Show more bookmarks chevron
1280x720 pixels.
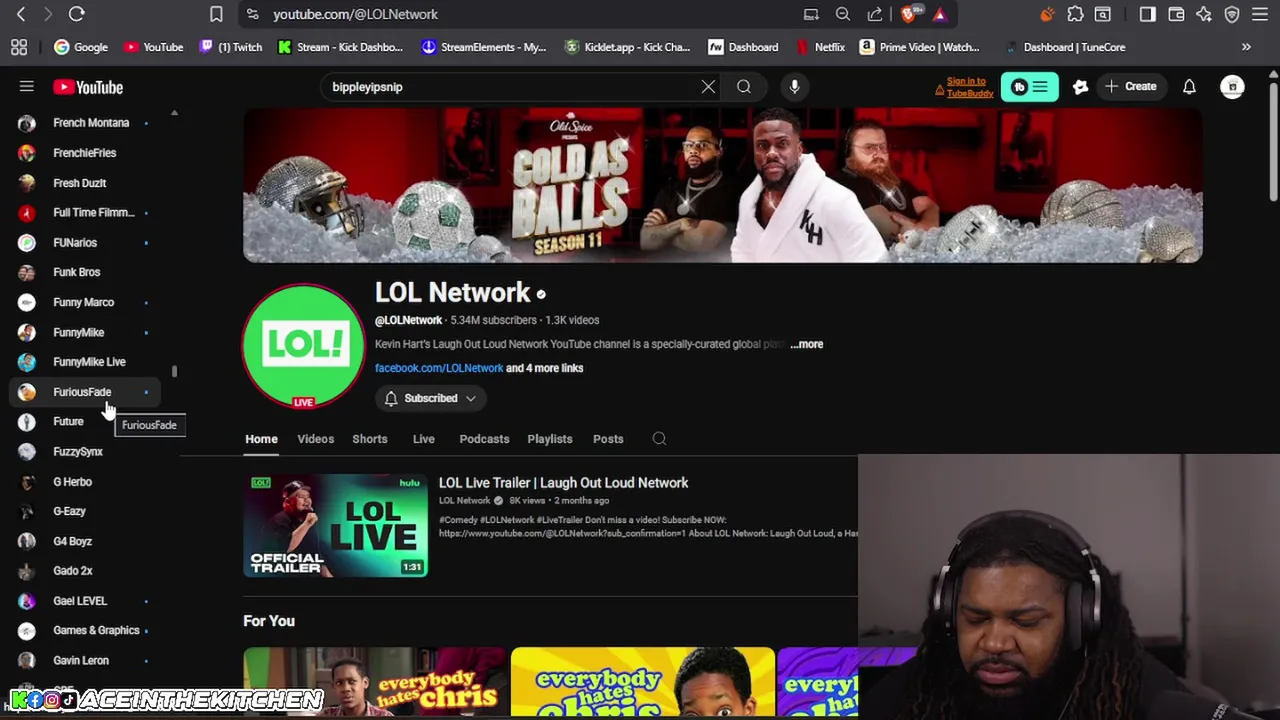coord(1246,47)
